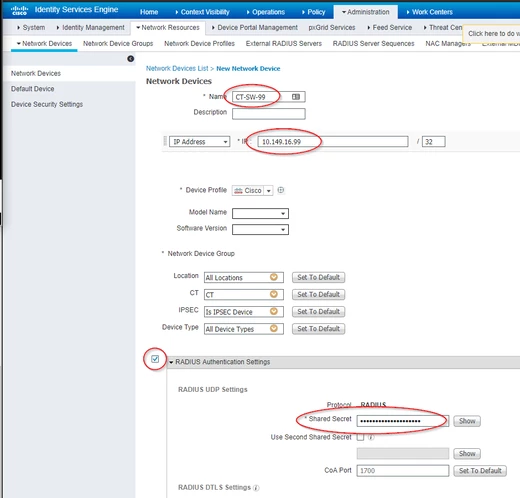
Task: Click the IPSEC orange selector icon
Action: (274, 311)
